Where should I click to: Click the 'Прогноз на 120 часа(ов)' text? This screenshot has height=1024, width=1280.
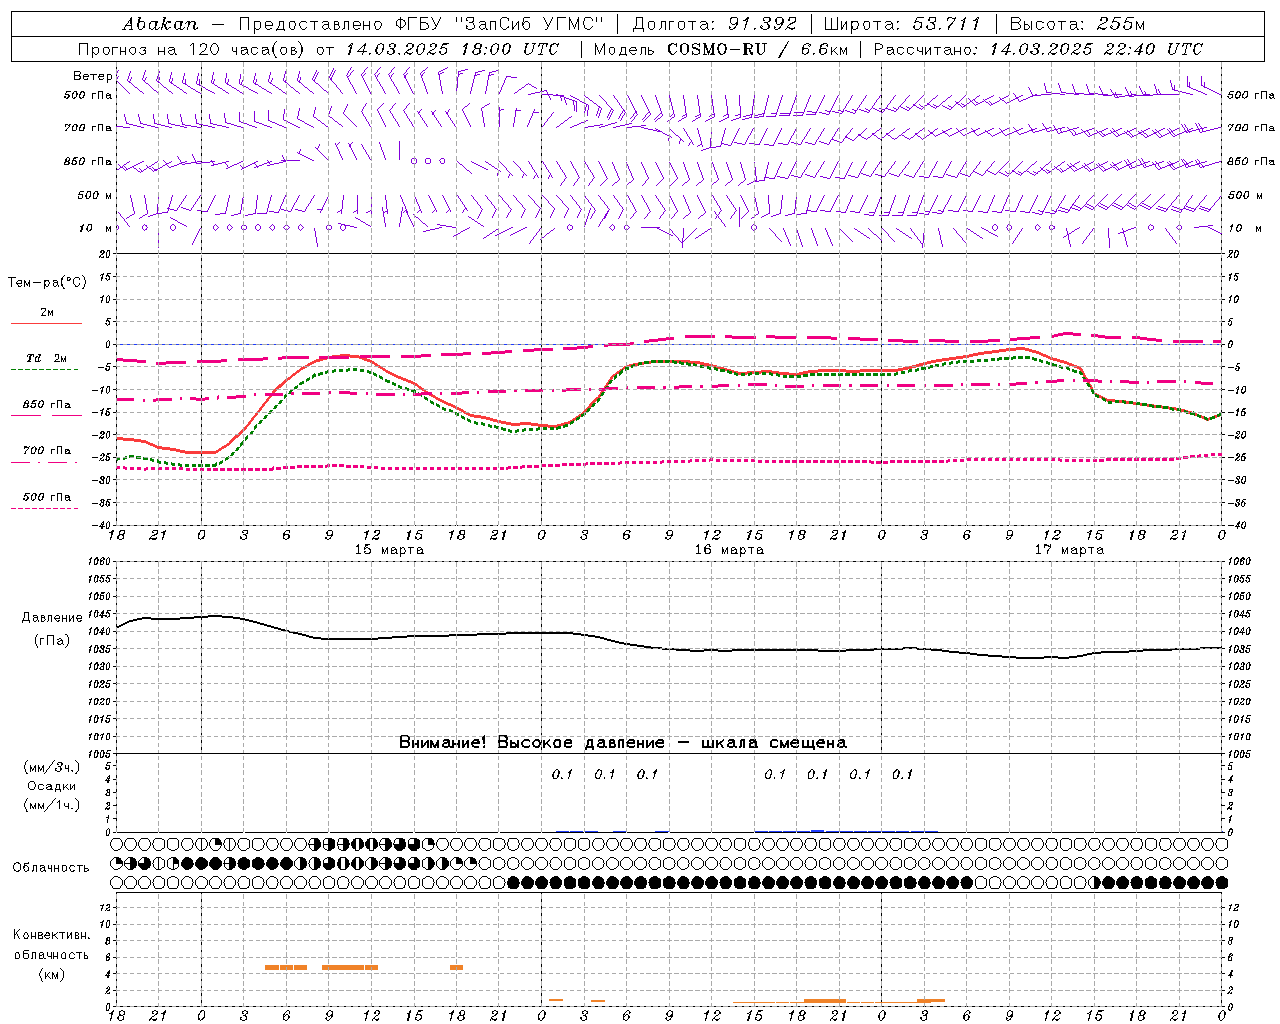[x=192, y=49]
